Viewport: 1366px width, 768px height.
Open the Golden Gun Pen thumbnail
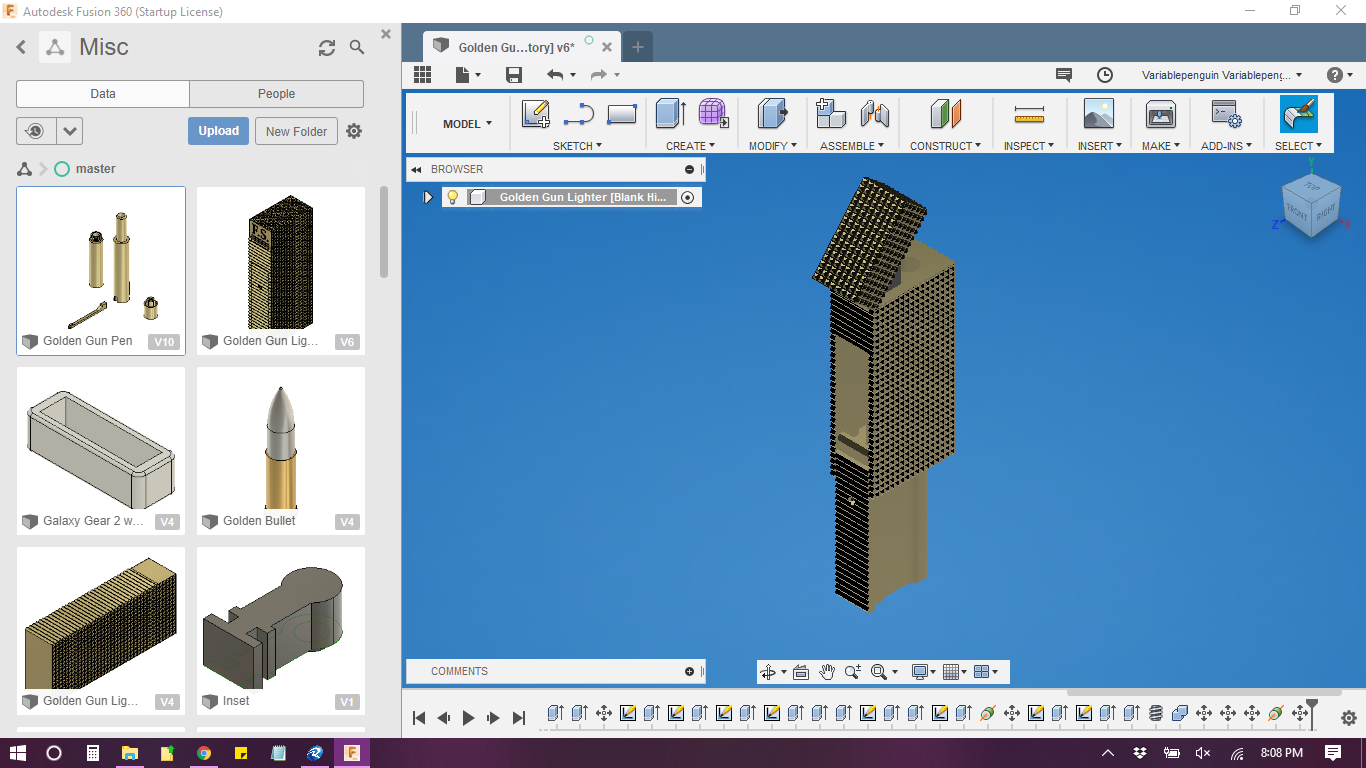point(101,271)
